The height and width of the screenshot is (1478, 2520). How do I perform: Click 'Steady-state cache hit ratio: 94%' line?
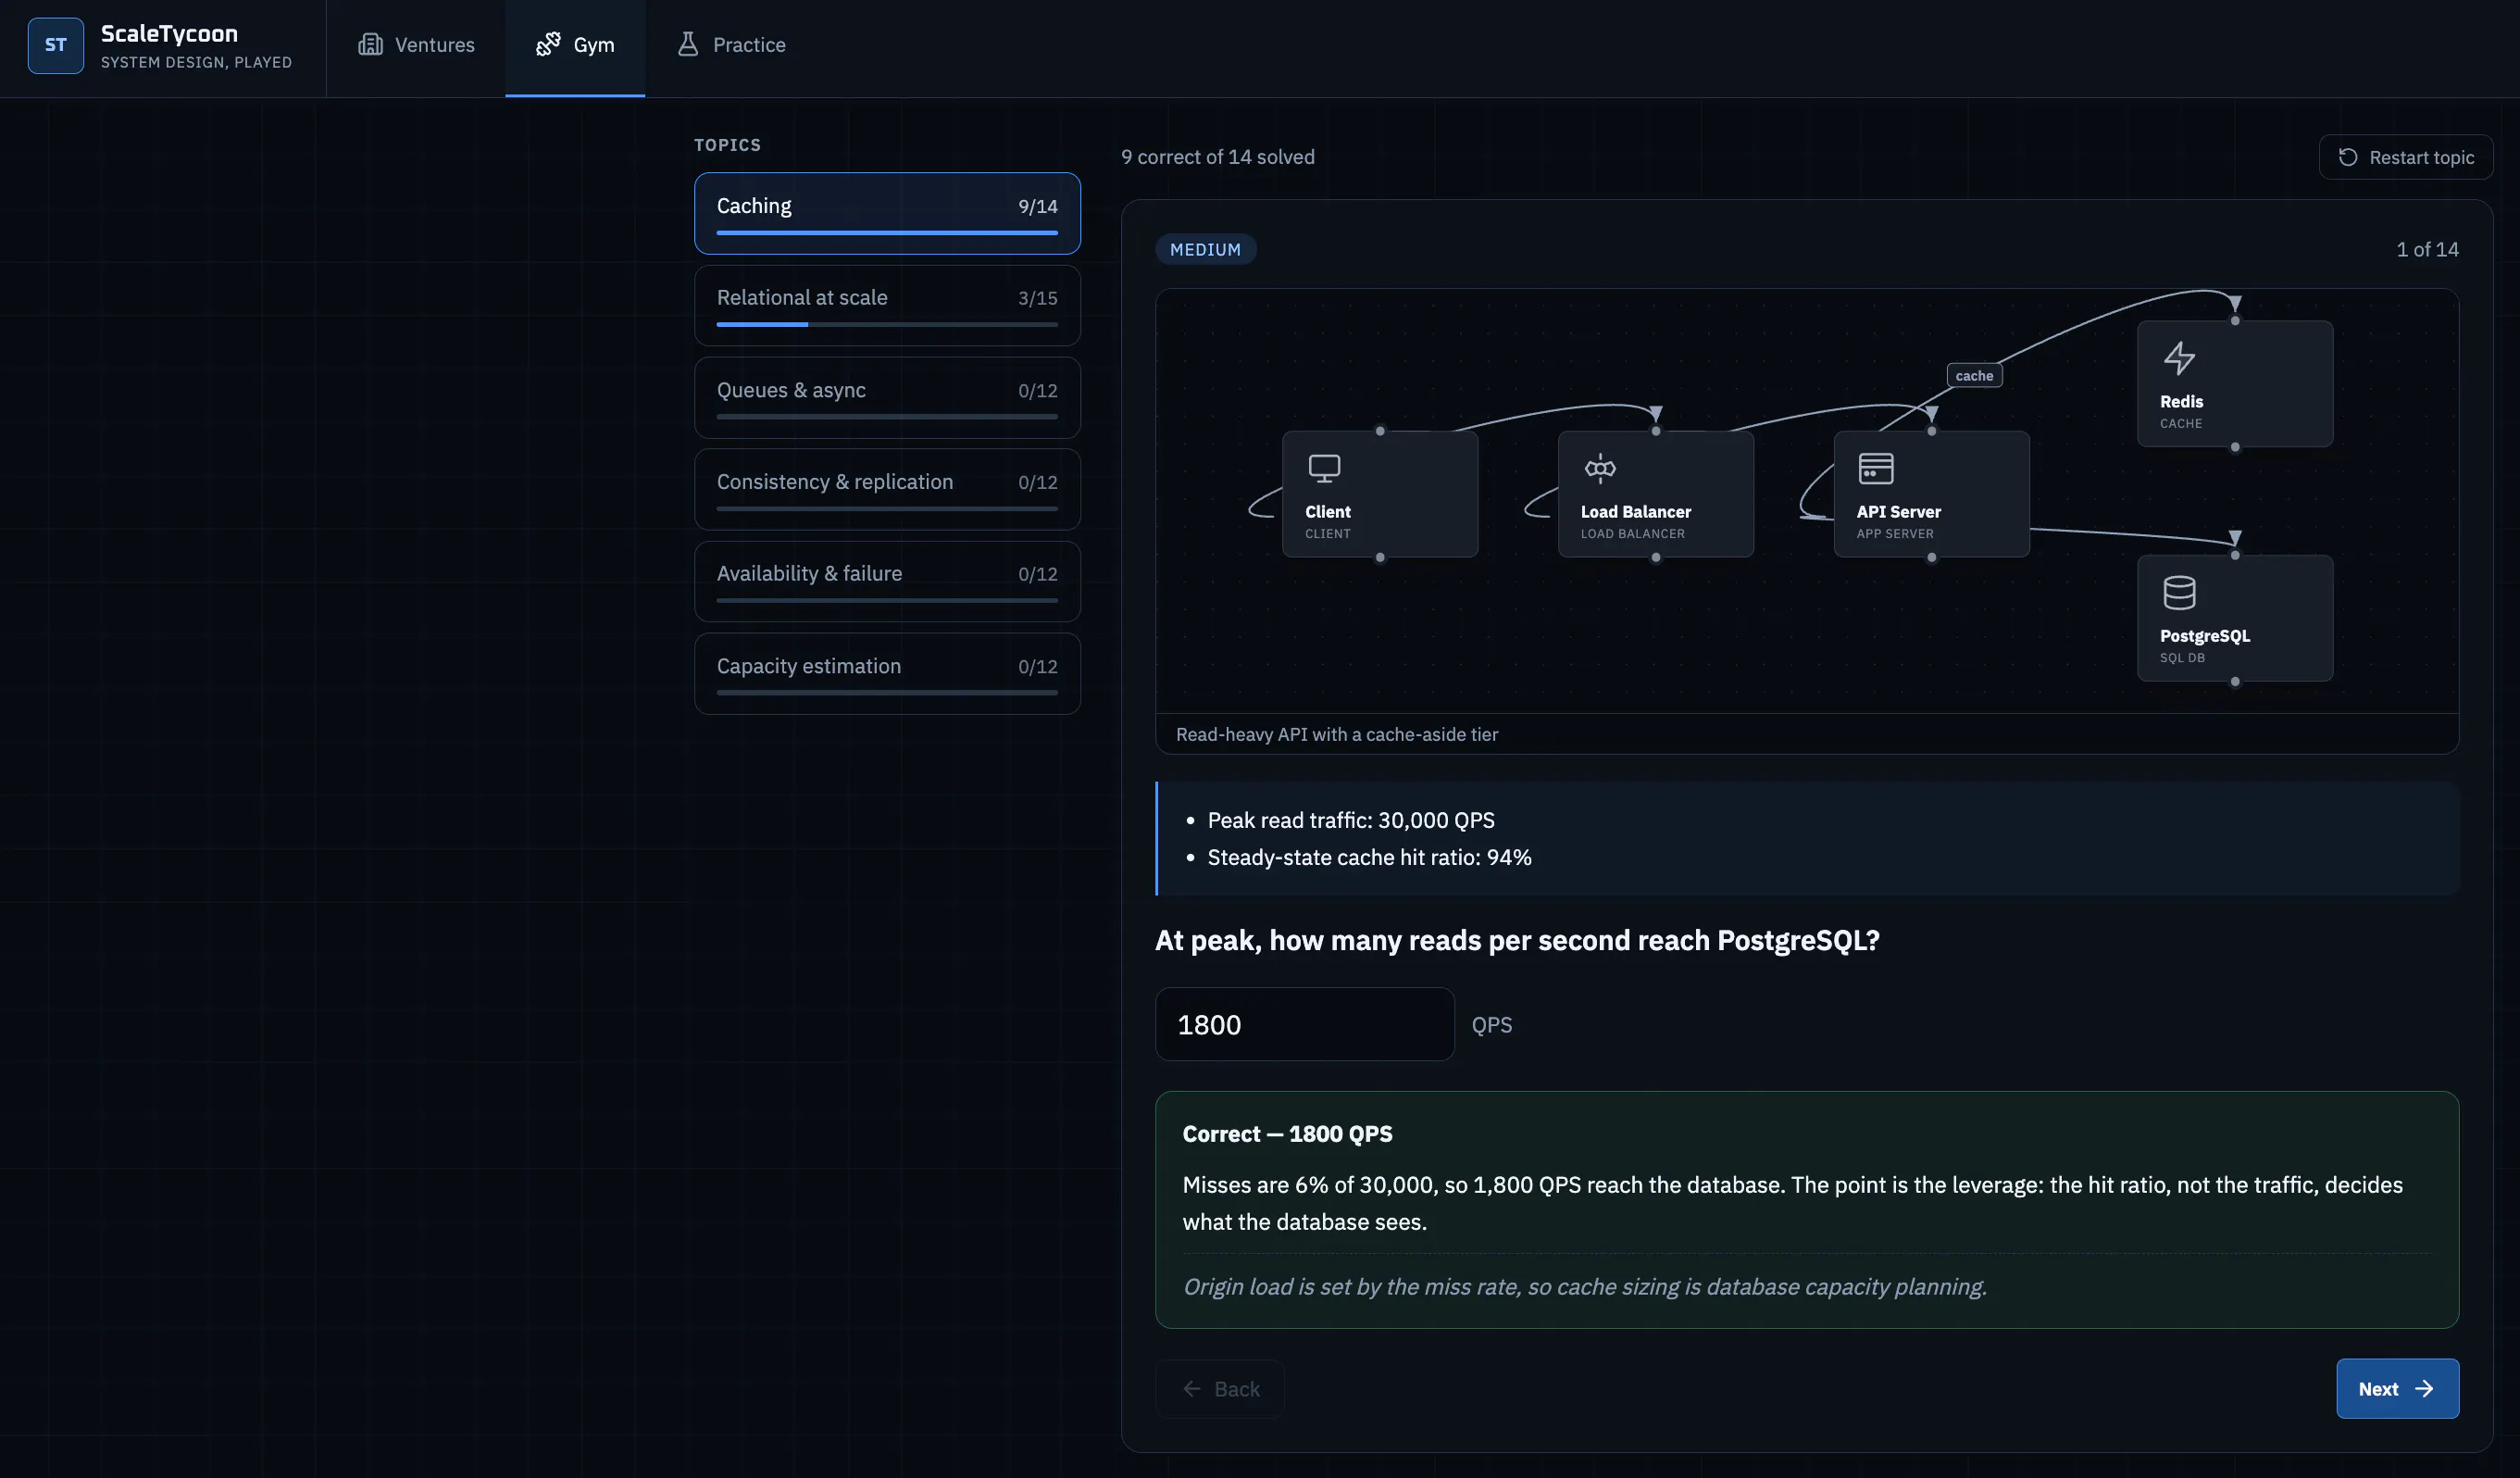(1369, 857)
